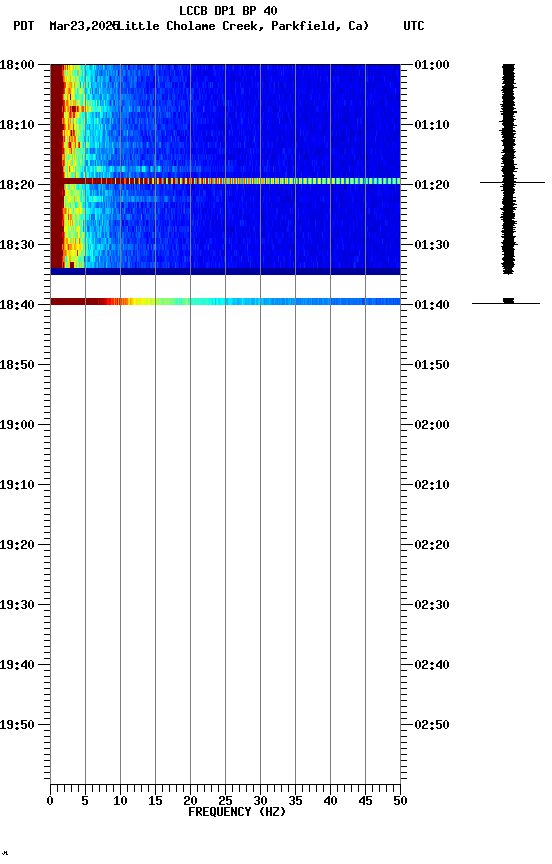Click the 'PDT' timezone label

pyautogui.click(x=24, y=26)
